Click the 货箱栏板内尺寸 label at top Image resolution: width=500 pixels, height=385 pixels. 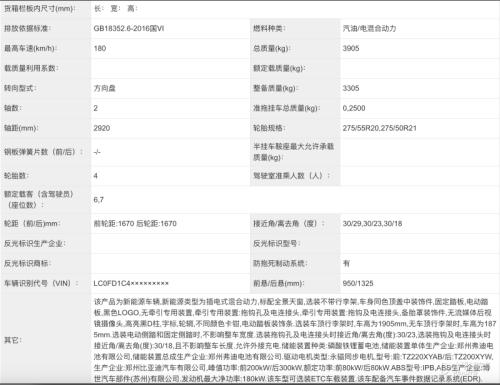click(39, 9)
